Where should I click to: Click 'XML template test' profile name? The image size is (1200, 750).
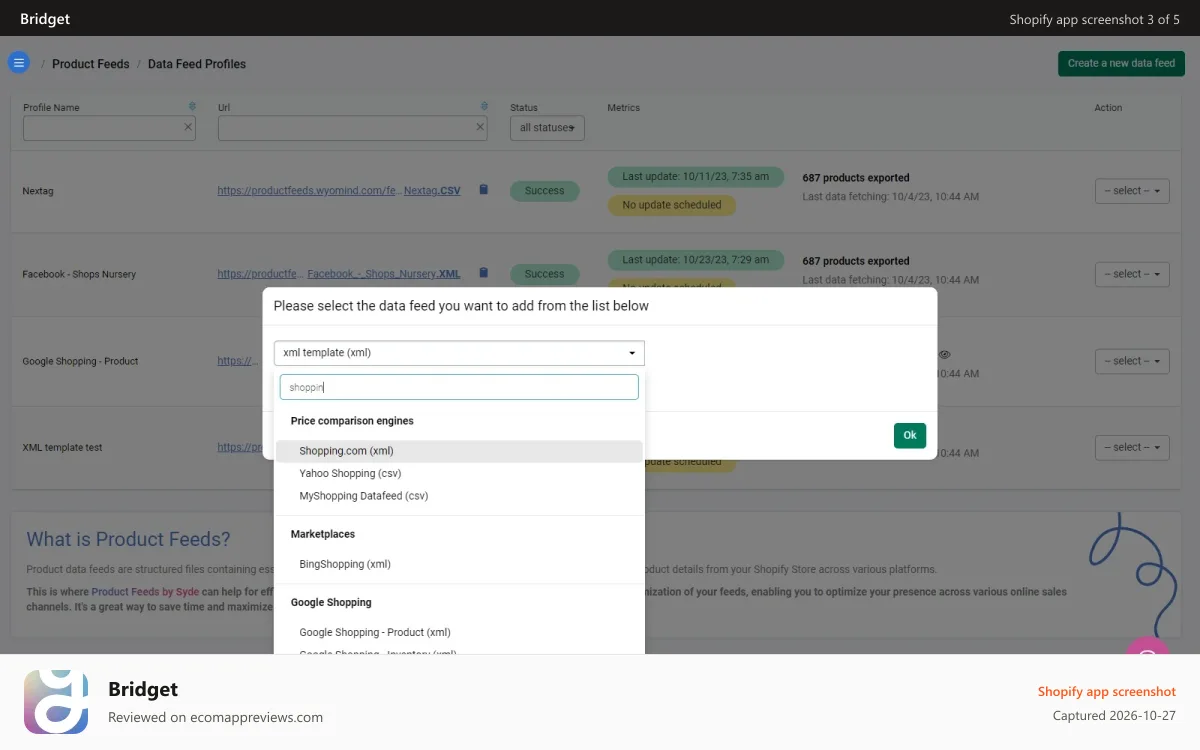click(x=62, y=448)
